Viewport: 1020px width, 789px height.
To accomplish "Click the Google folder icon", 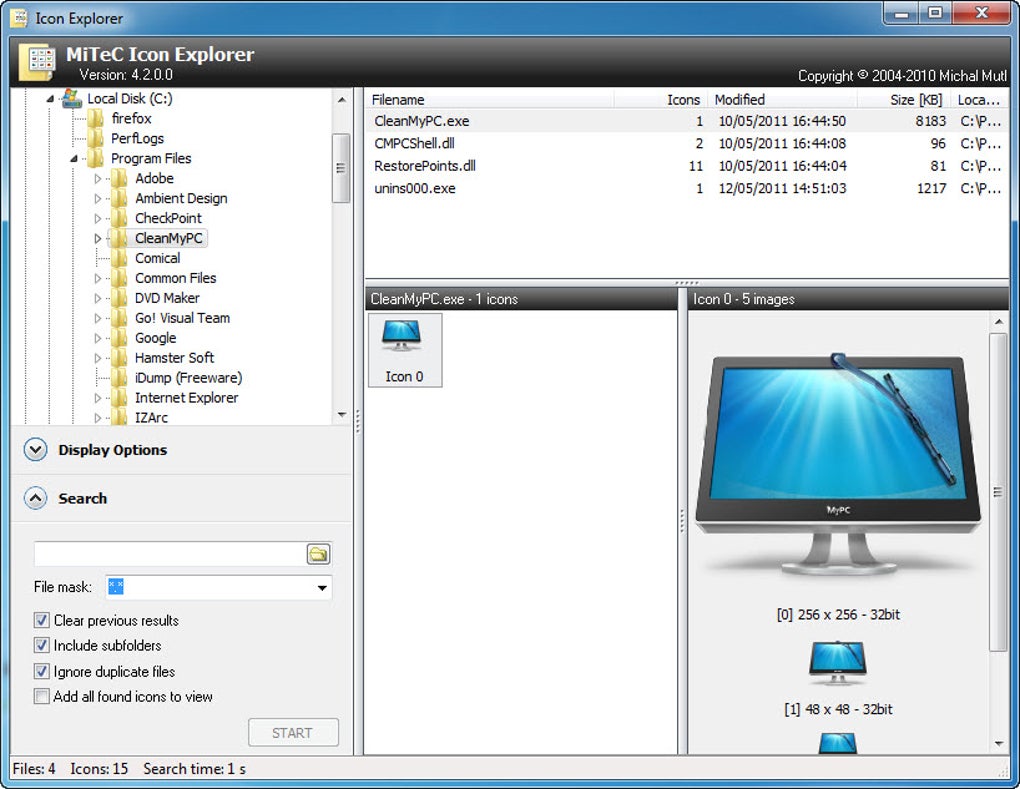I will point(120,338).
